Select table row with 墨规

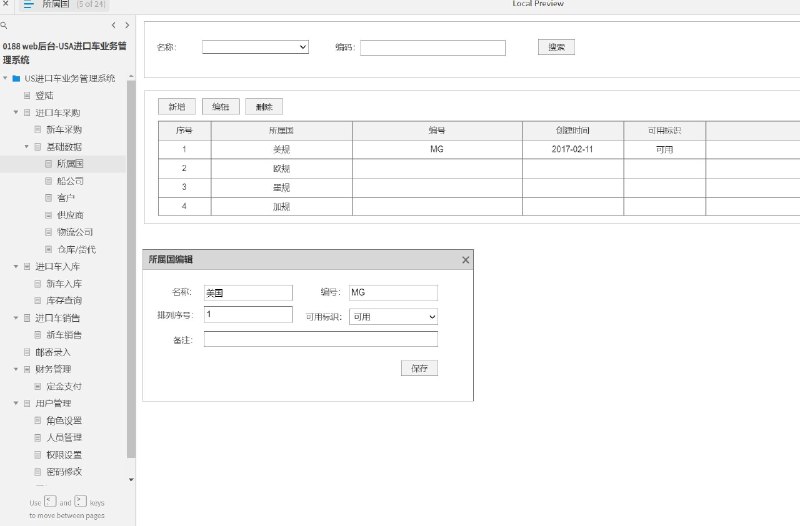point(479,187)
